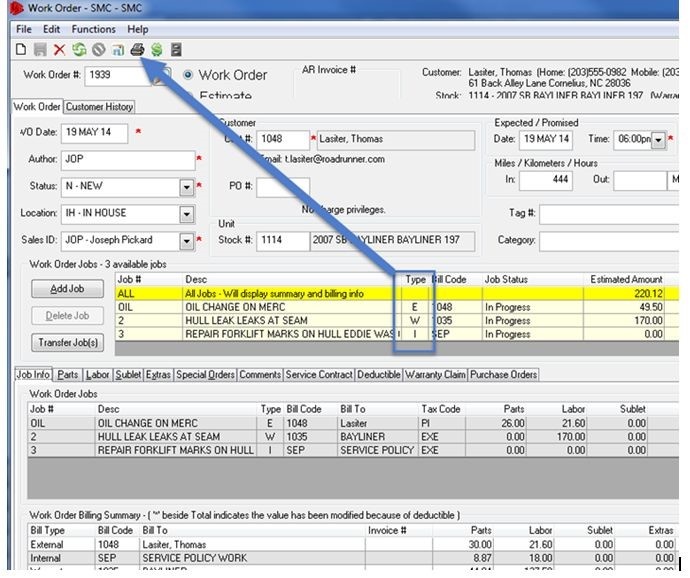Open the Help menu
690x578 pixels.
(x=138, y=29)
